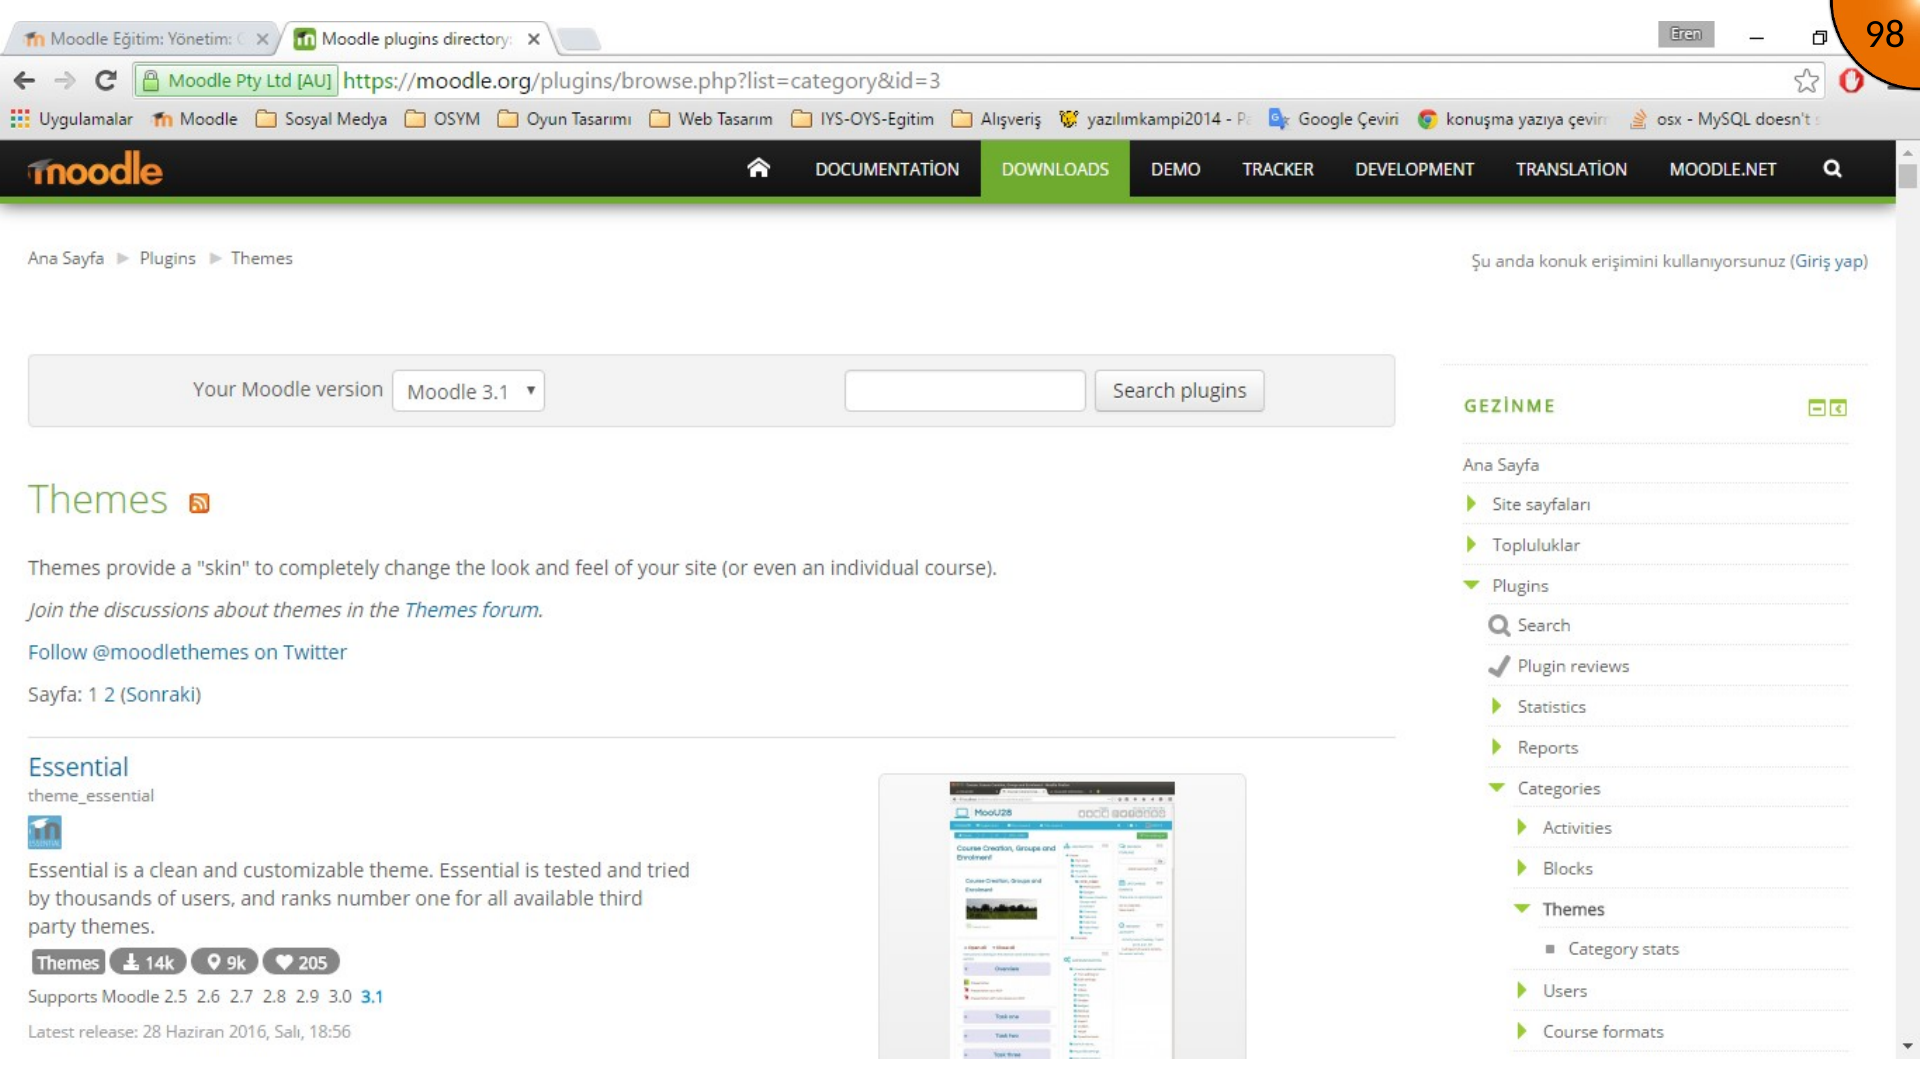Open MOODLE.NET menu item
The image size is (1921, 1080).
click(1722, 169)
